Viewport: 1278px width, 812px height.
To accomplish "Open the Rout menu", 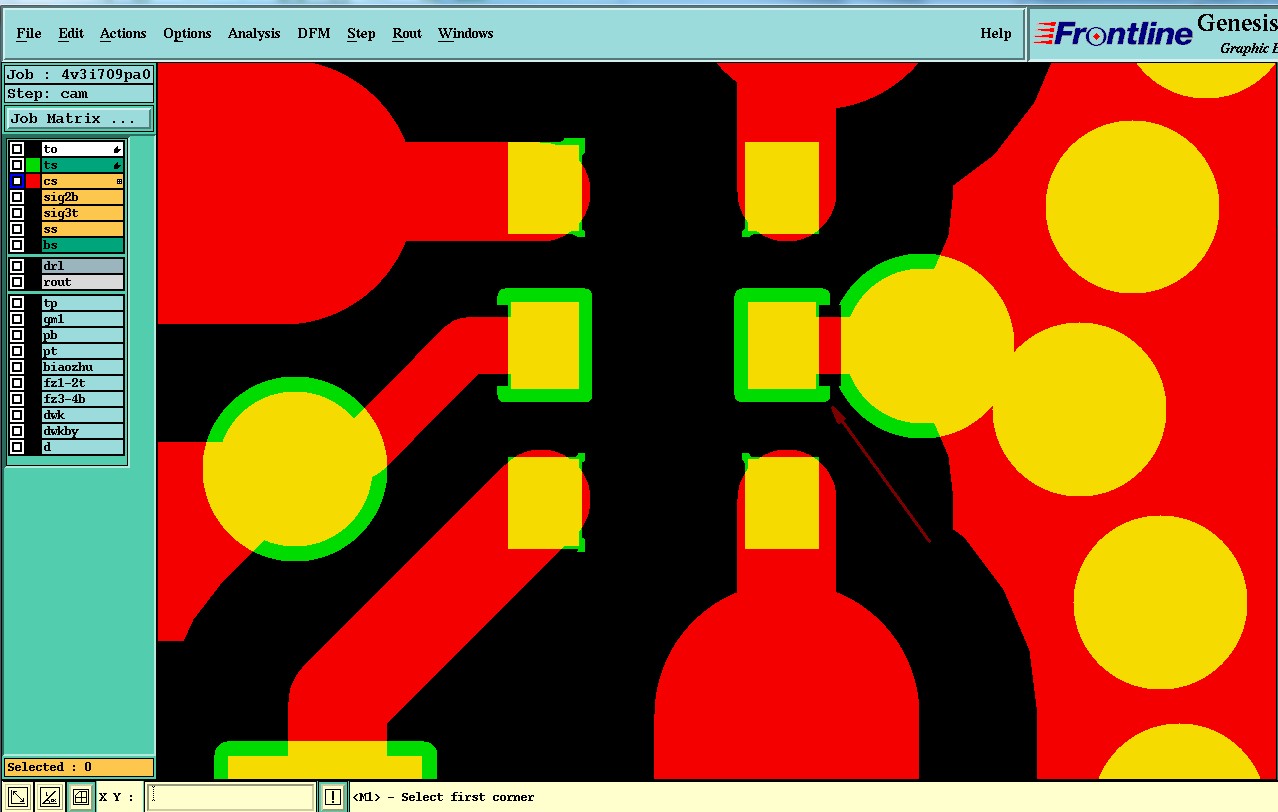I will point(407,33).
